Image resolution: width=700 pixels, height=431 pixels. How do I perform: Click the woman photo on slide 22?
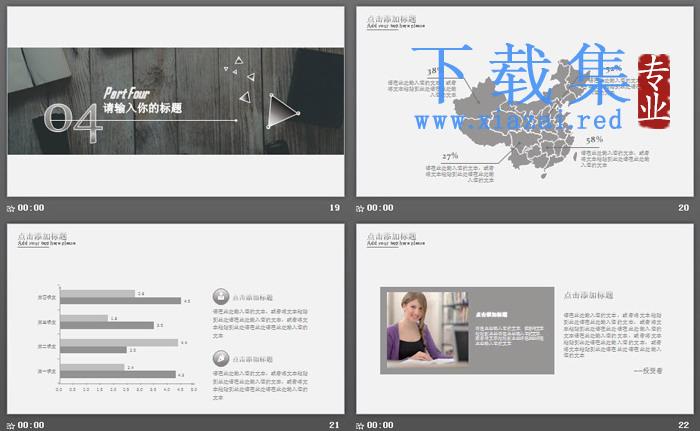(428, 330)
